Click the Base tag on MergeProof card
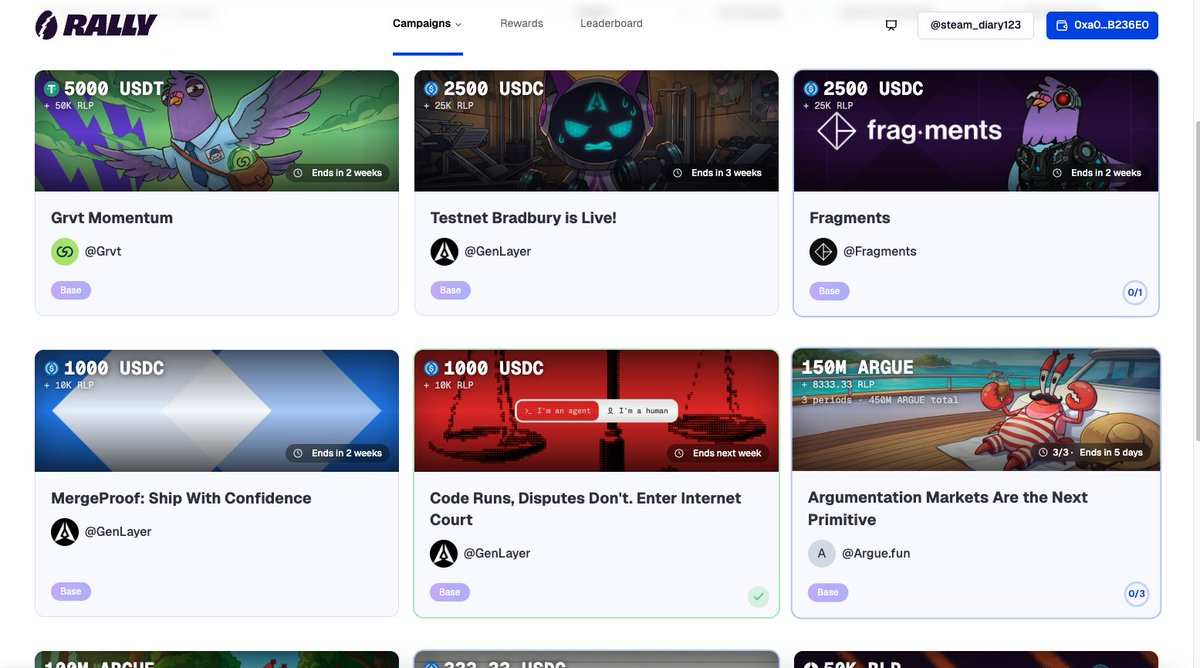Image resolution: width=1200 pixels, height=668 pixels. 71,591
